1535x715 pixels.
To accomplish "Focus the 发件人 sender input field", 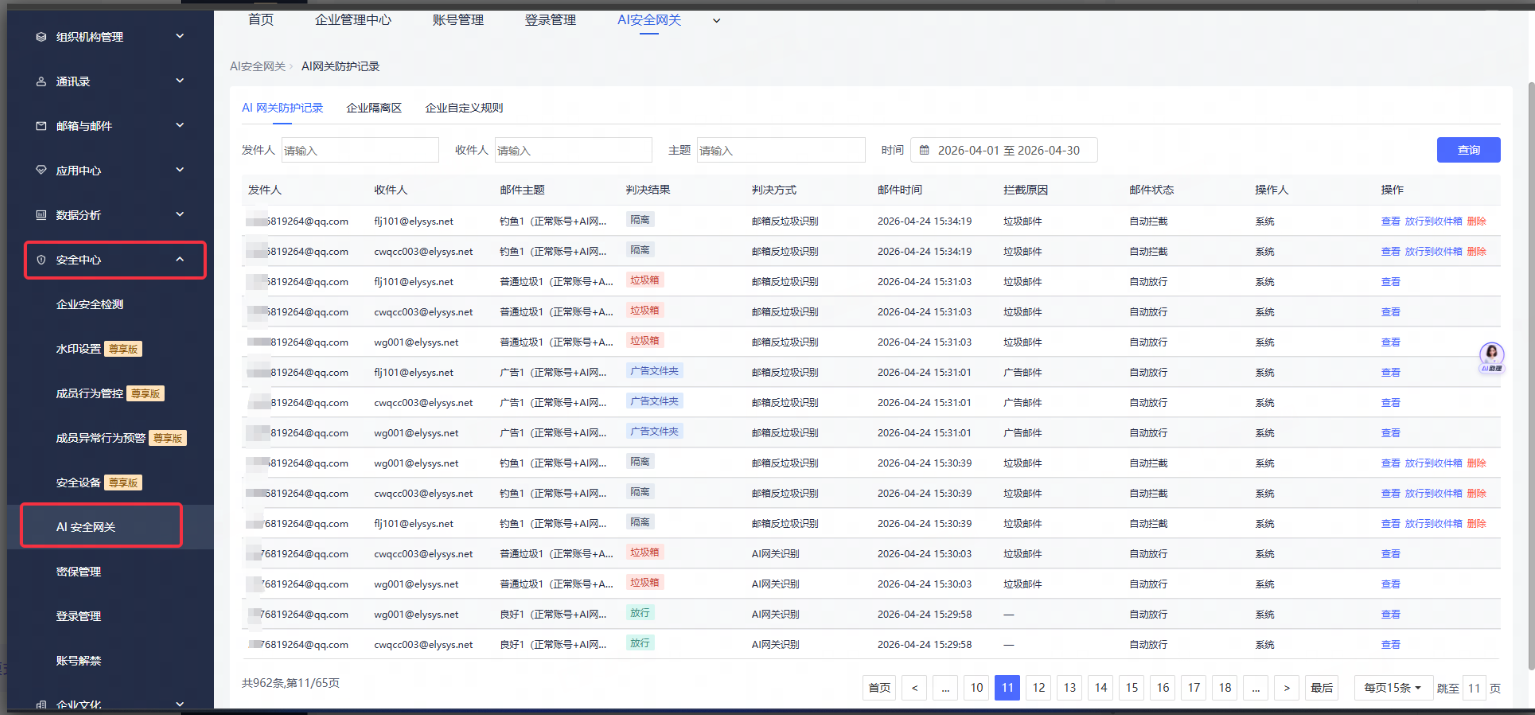I will pos(360,150).
